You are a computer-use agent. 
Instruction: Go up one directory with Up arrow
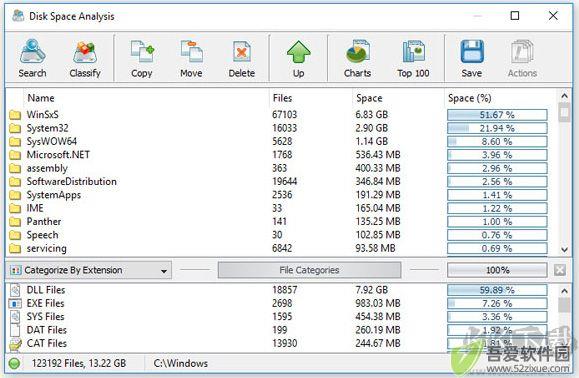click(298, 58)
